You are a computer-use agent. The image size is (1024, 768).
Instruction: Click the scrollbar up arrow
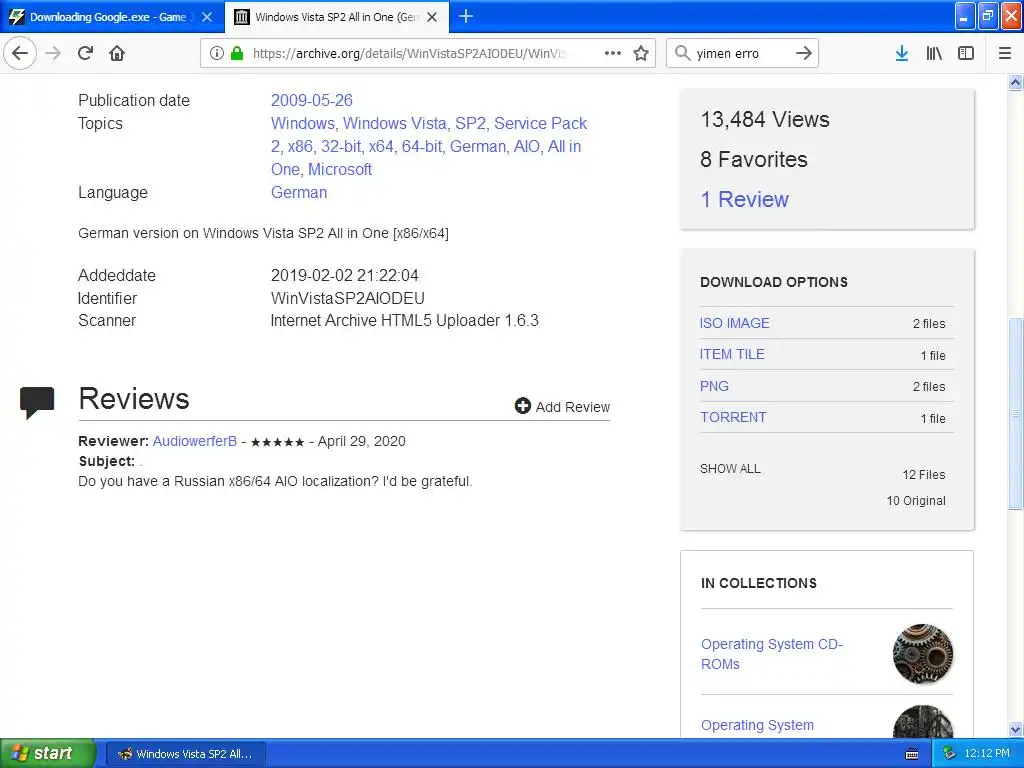tap(1015, 82)
